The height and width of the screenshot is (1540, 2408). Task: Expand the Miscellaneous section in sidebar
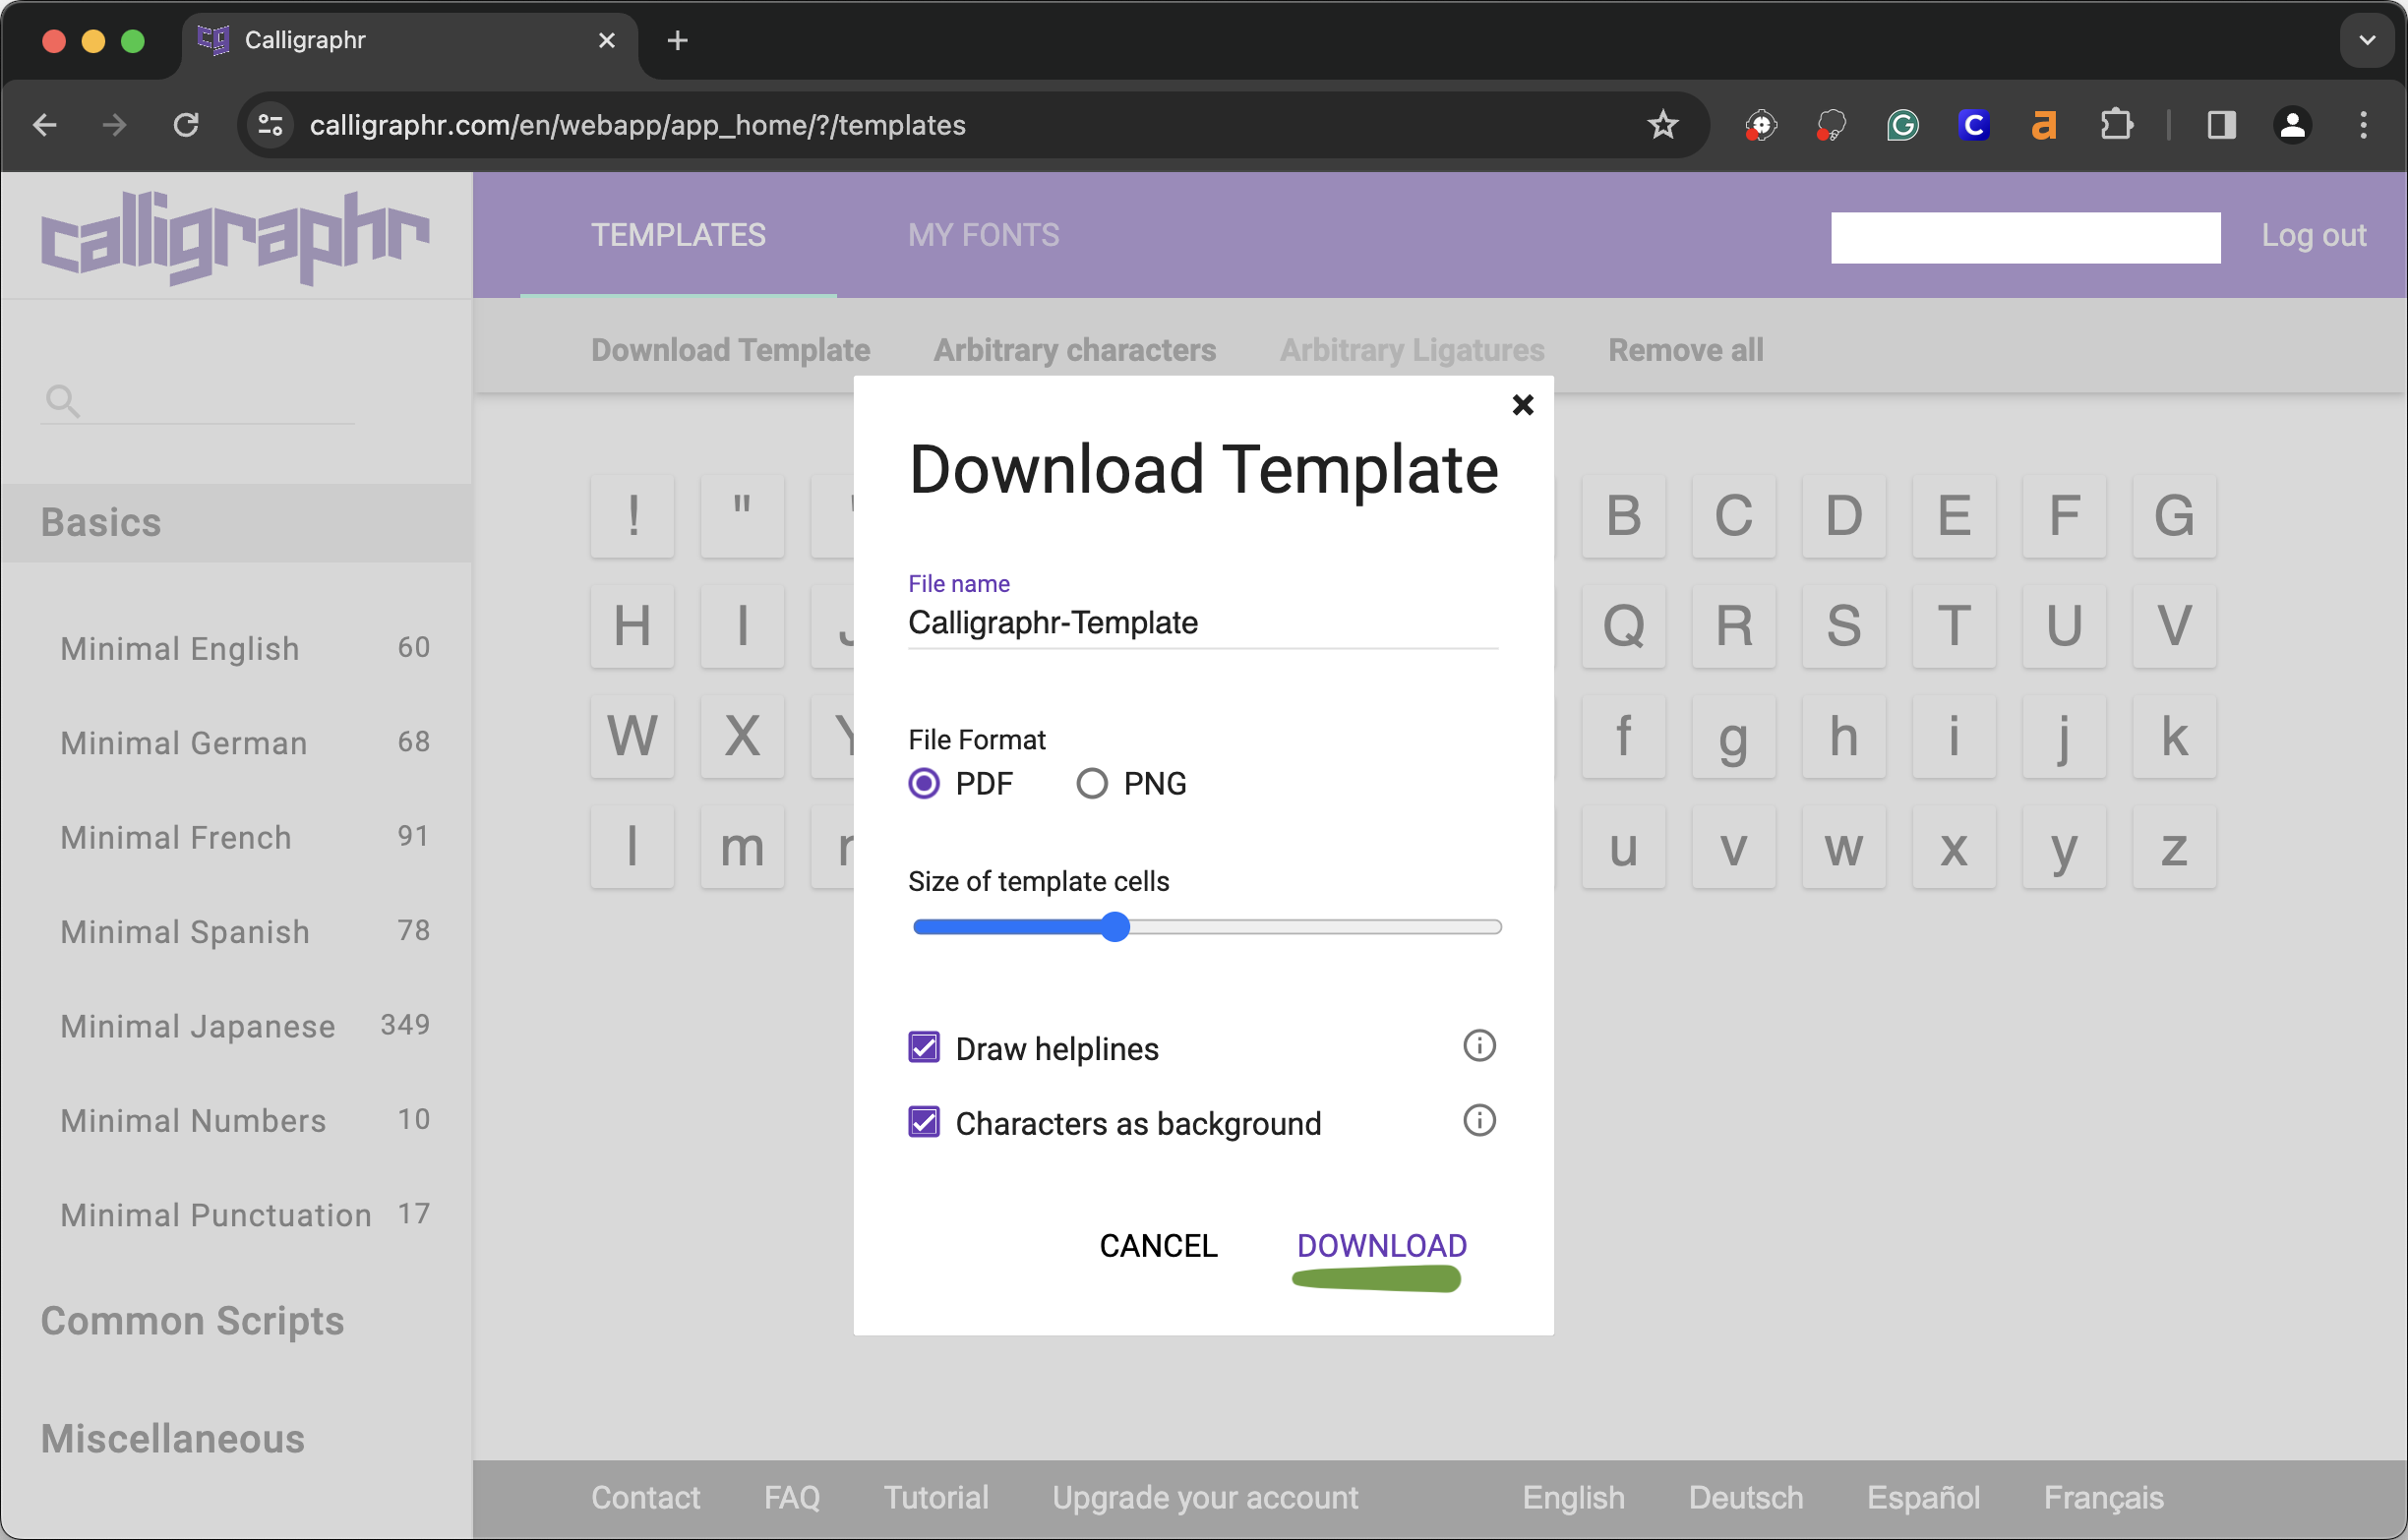click(170, 1440)
